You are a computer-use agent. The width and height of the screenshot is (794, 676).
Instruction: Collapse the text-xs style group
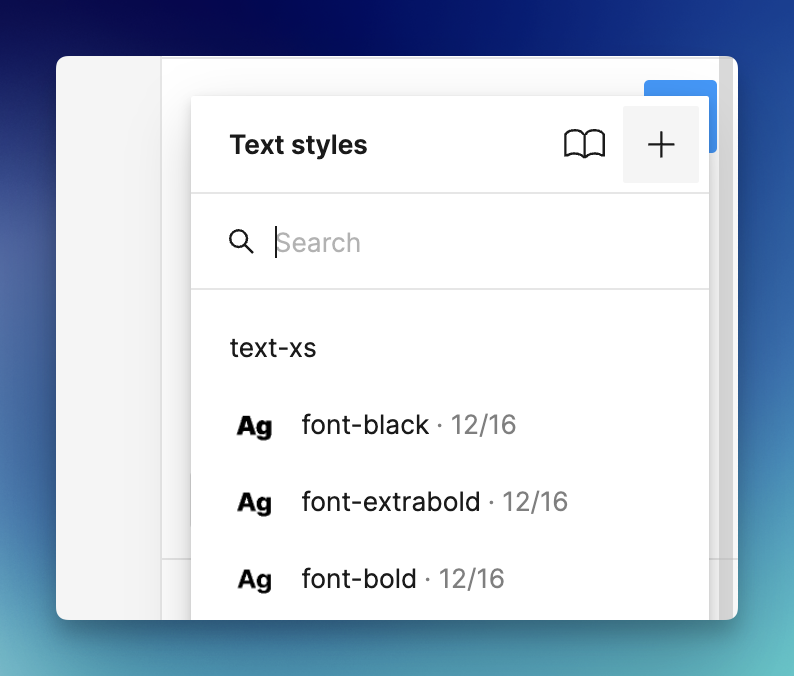(273, 348)
